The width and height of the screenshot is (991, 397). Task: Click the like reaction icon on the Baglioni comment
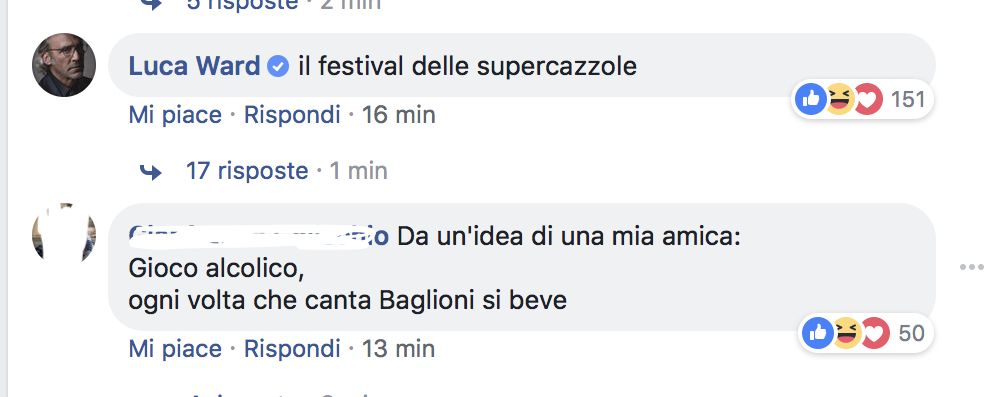click(x=818, y=333)
